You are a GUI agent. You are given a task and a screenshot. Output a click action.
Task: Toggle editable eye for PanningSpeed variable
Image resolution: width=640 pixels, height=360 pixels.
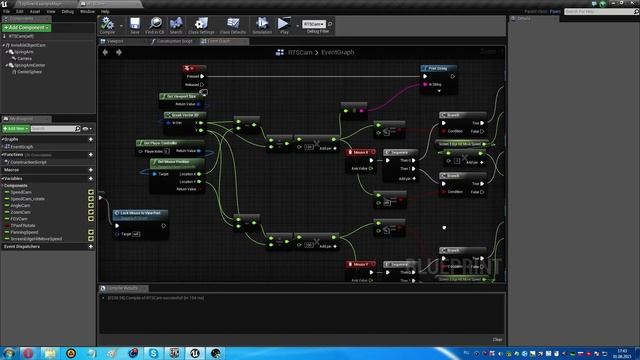pos(91,232)
